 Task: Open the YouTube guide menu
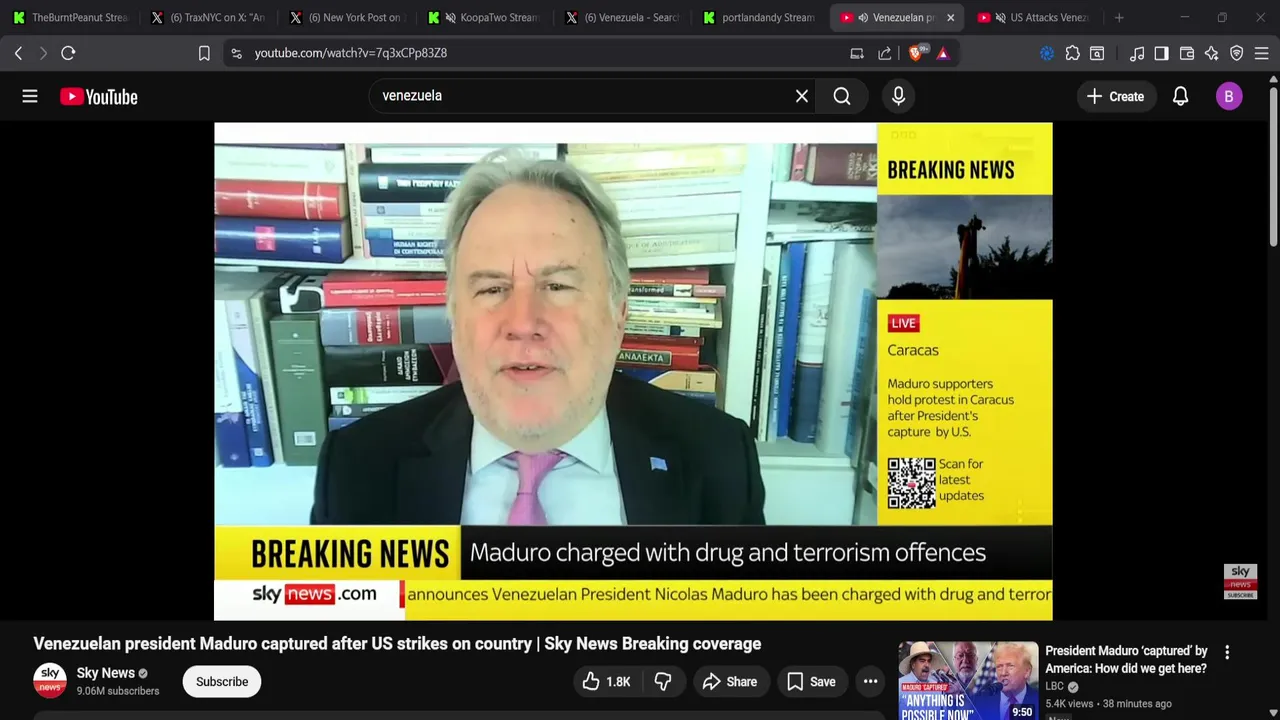click(x=30, y=96)
